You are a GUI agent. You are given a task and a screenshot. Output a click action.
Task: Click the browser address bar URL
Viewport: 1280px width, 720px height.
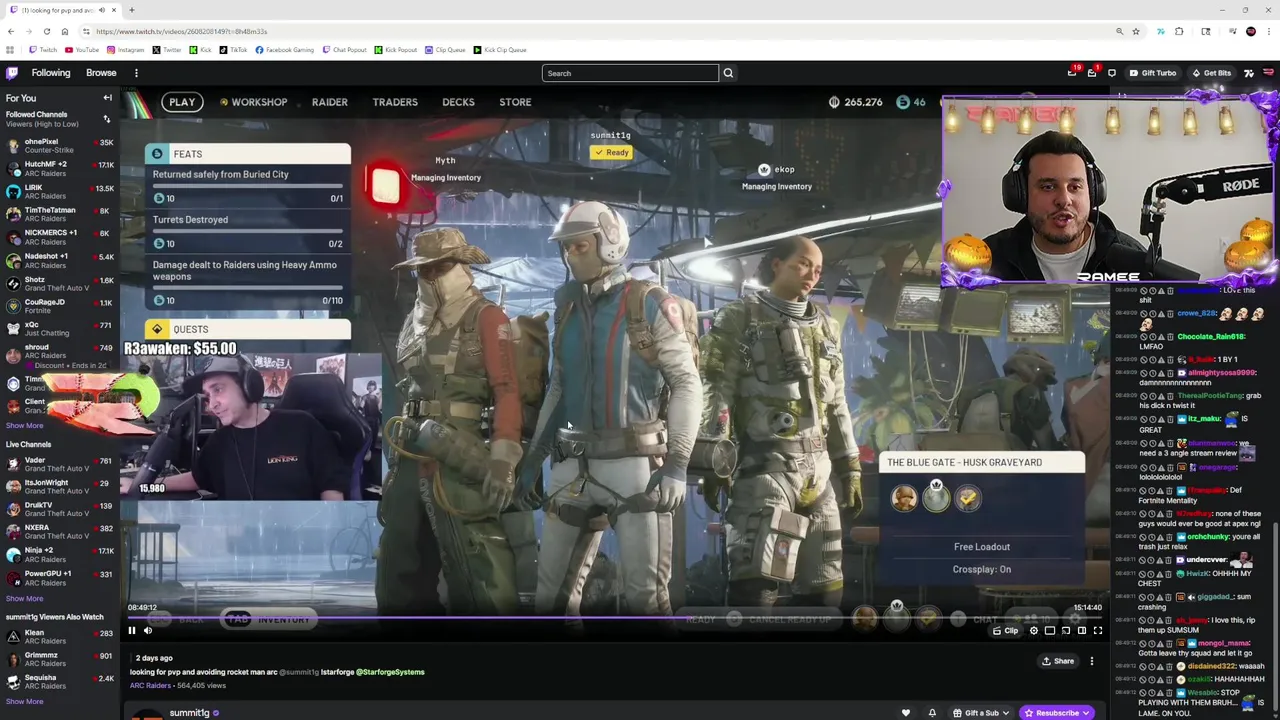pyautogui.click(x=181, y=31)
